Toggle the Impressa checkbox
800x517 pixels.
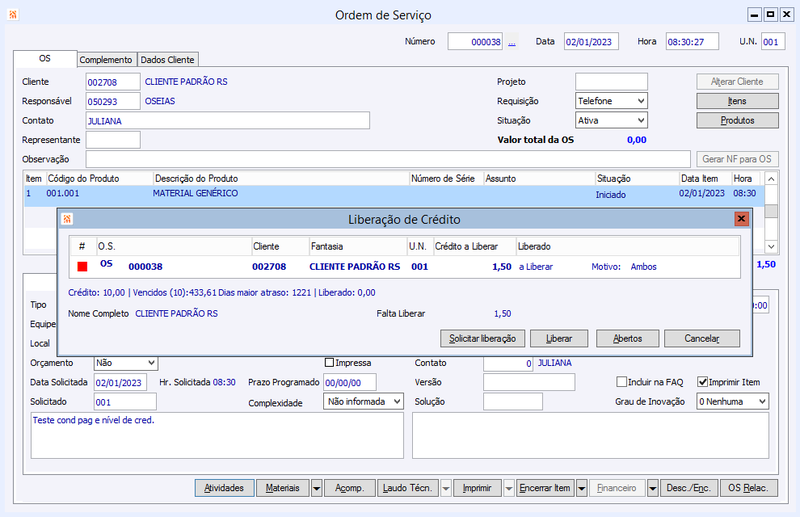click(x=330, y=362)
